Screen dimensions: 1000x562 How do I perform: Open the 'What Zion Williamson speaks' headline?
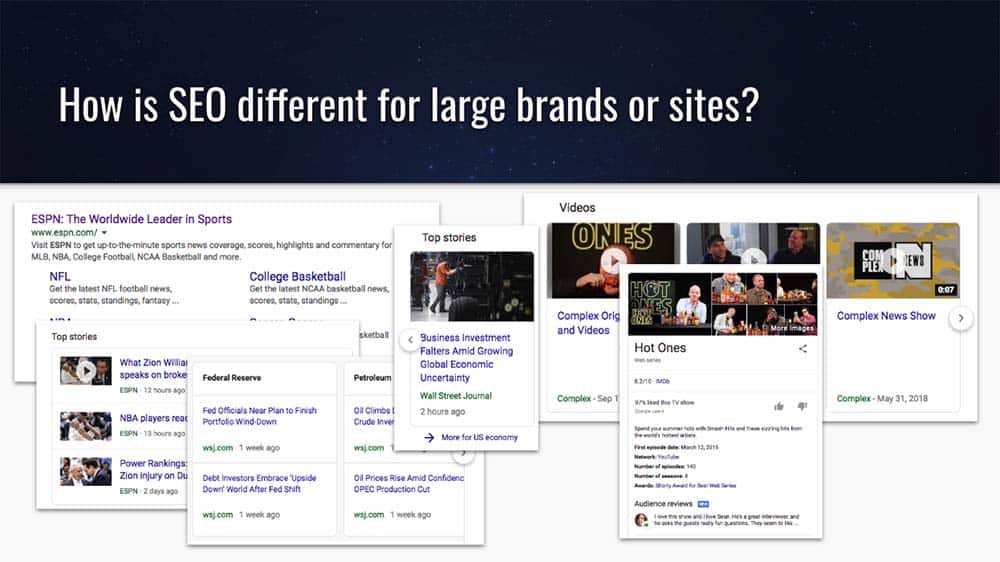(x=153, y=369)
